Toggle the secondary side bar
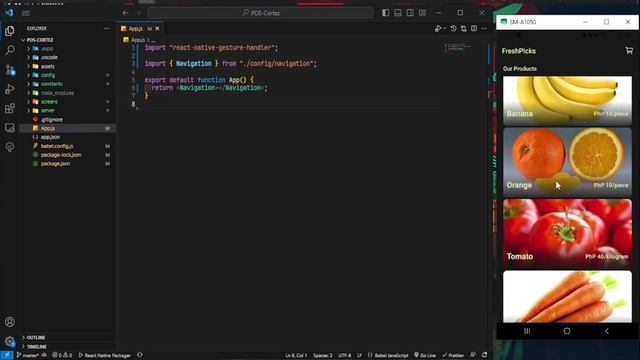 point(410,13)
